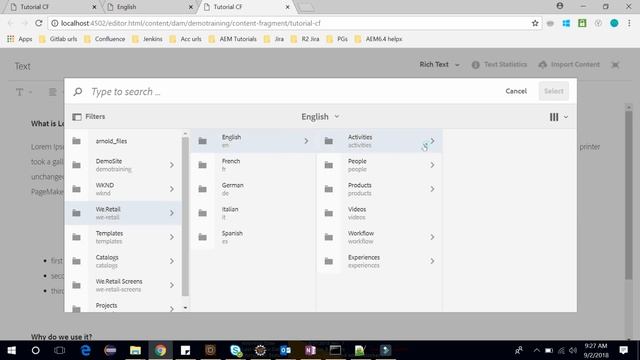The image size is (640, 360).
Task: Select the WKND folder icon
Action: click(76, 189)
